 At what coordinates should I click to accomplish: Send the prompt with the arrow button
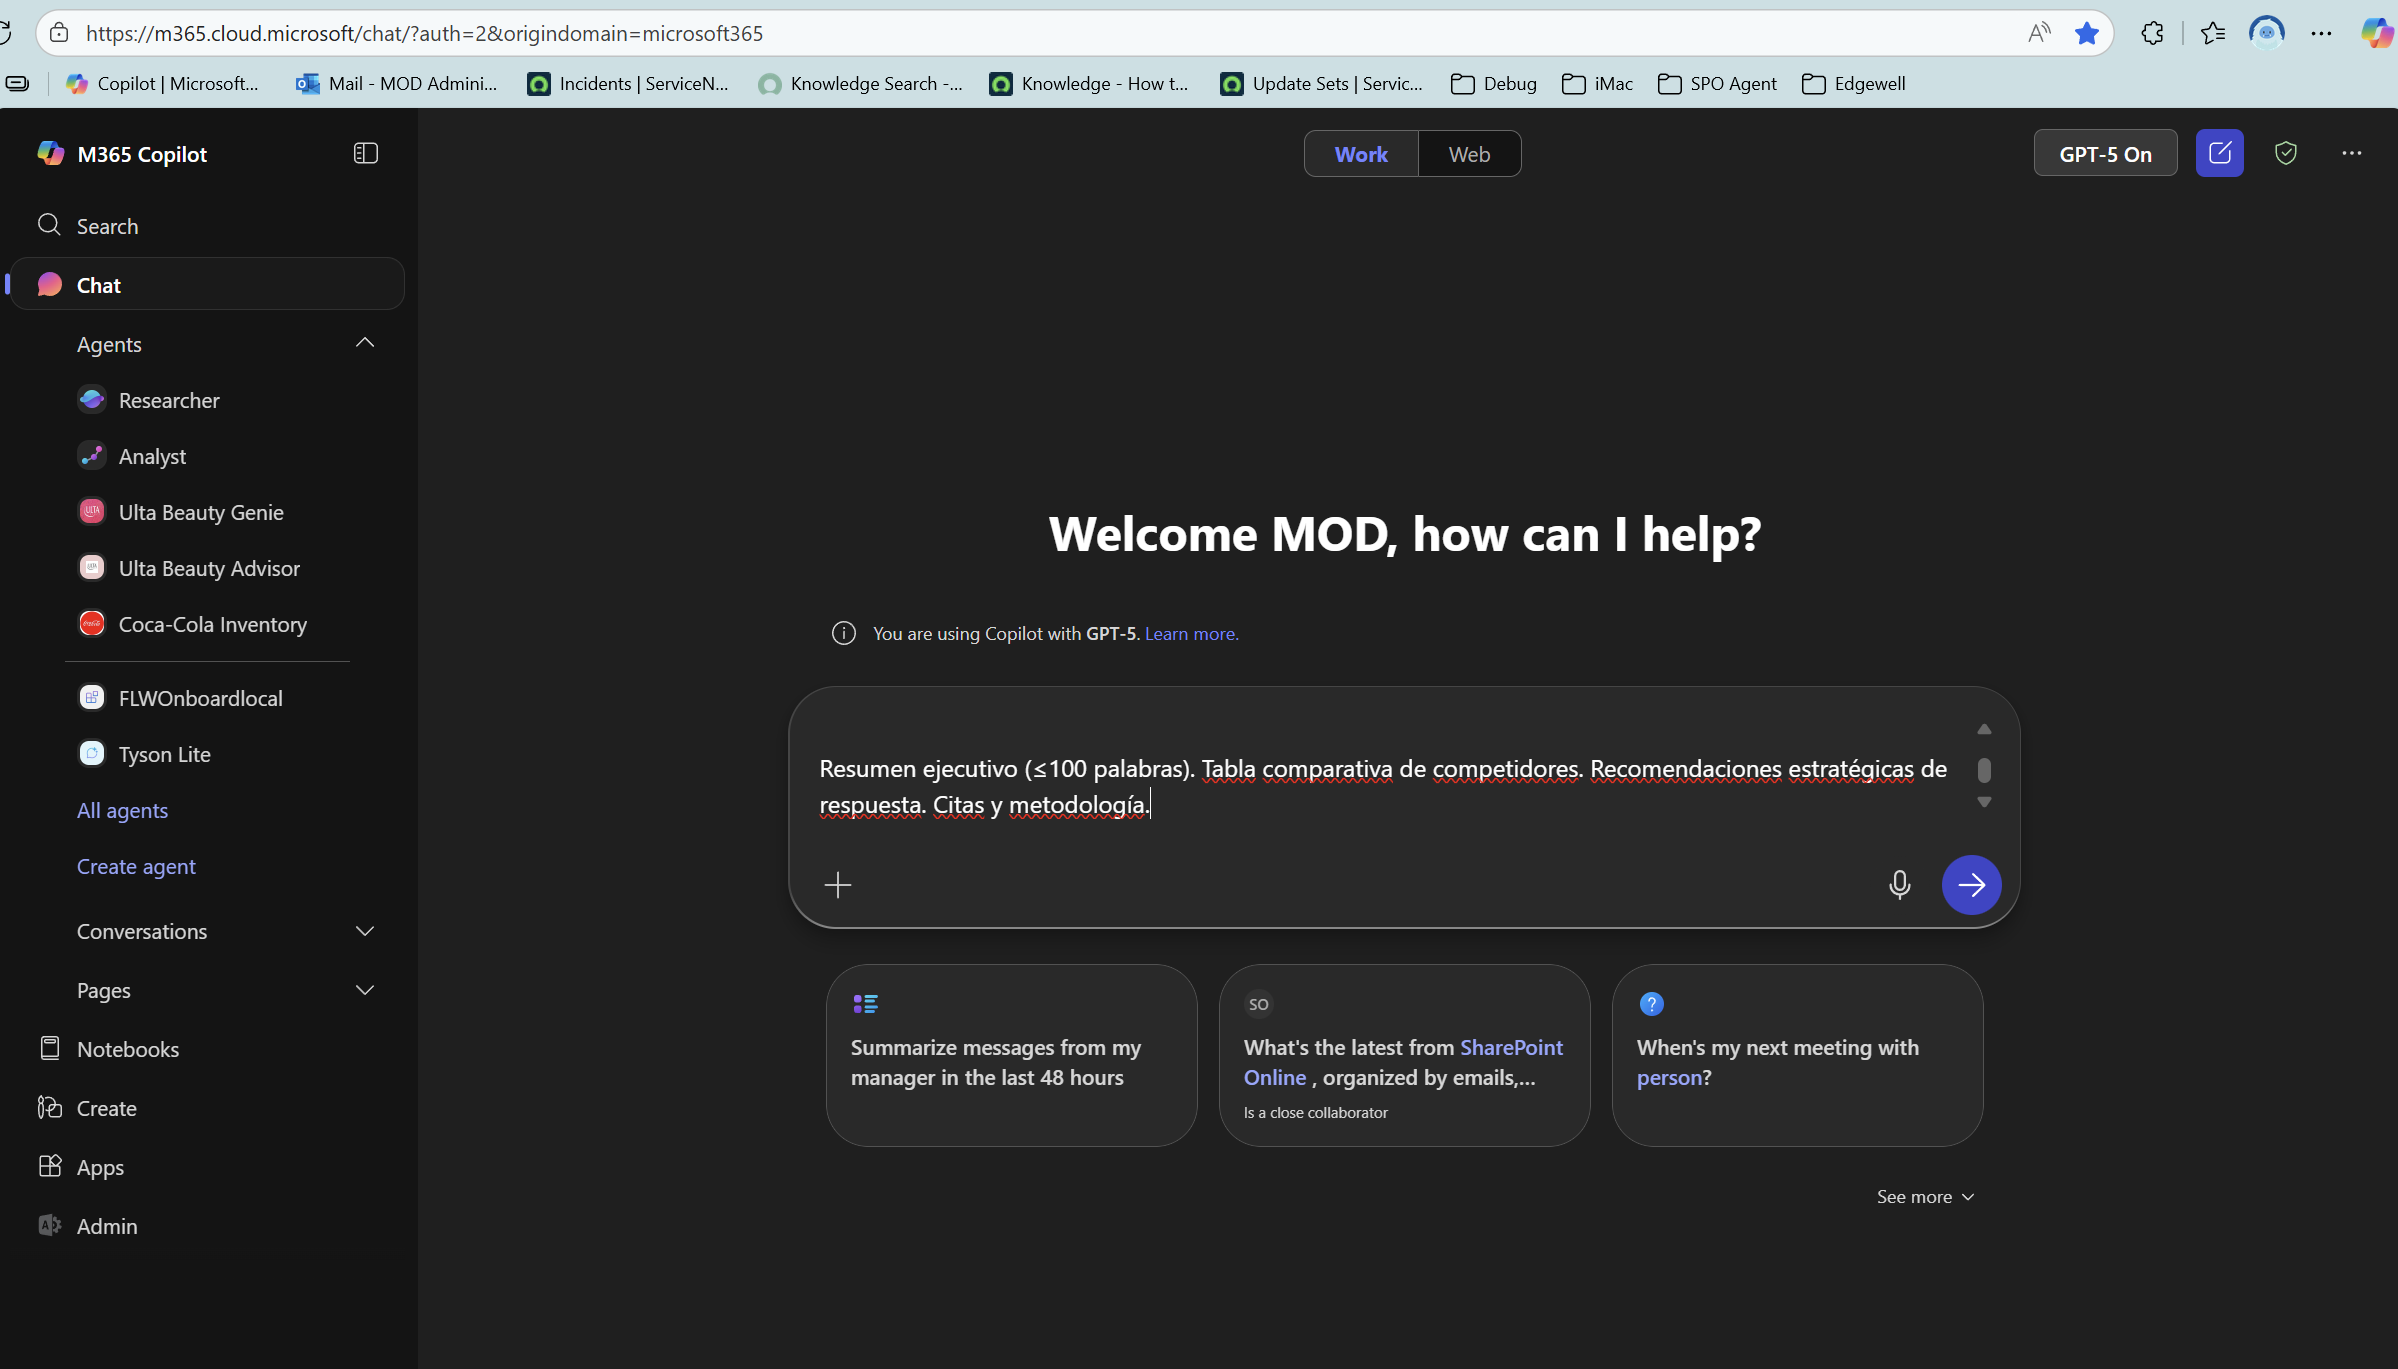[1970, 884]
